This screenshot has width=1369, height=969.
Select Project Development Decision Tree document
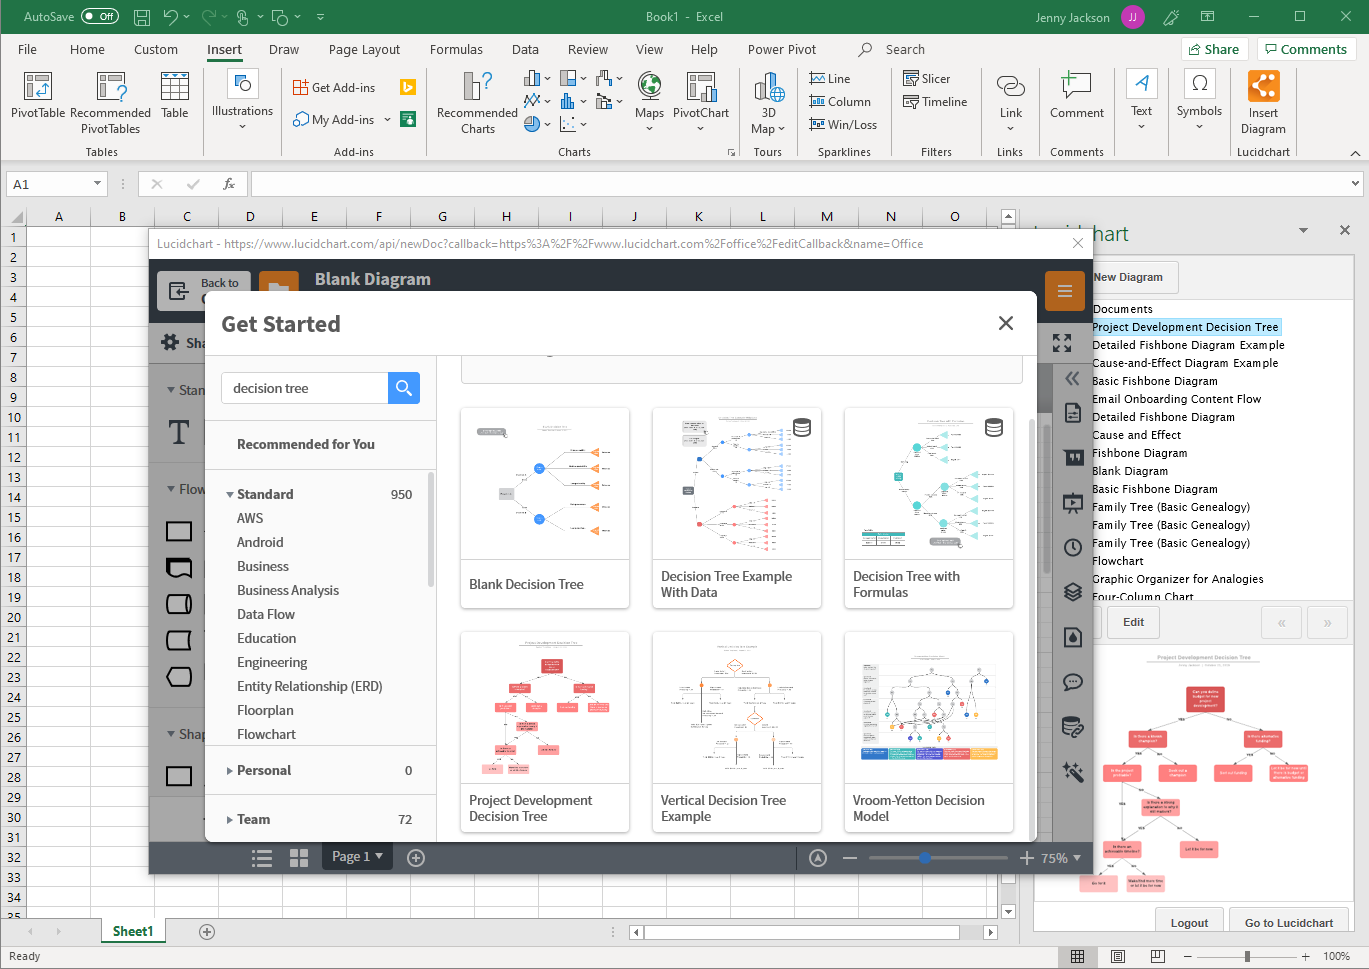1185,327
